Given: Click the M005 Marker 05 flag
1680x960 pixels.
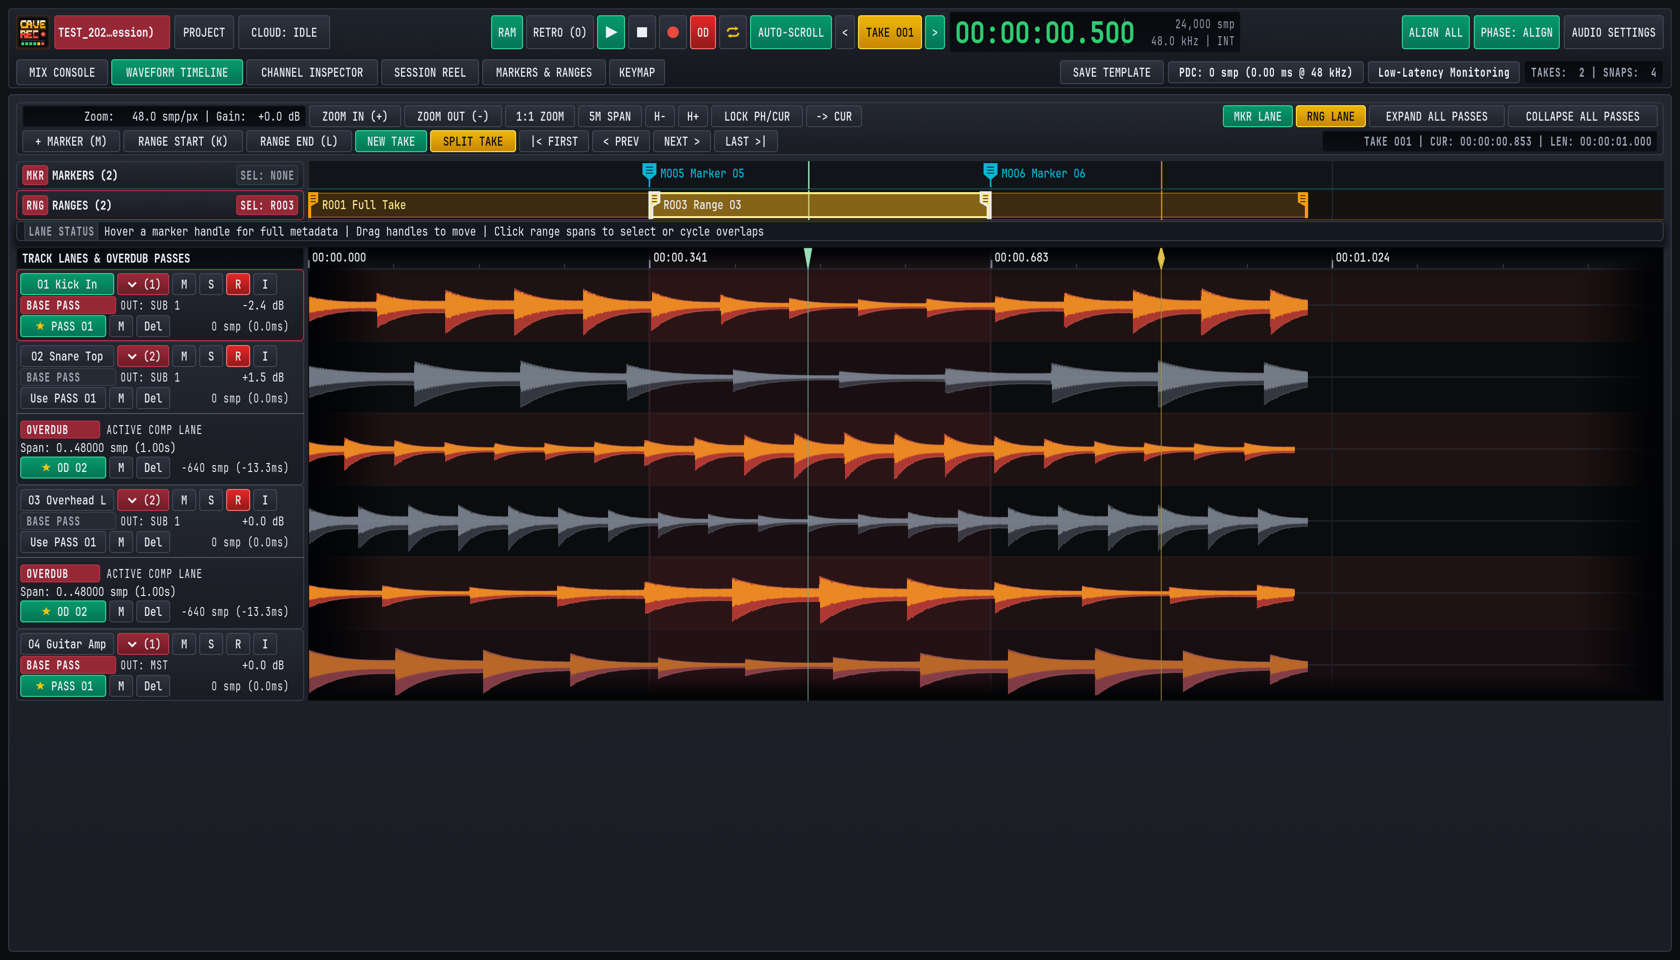Looking at the screenshot, I should point(649,173).
